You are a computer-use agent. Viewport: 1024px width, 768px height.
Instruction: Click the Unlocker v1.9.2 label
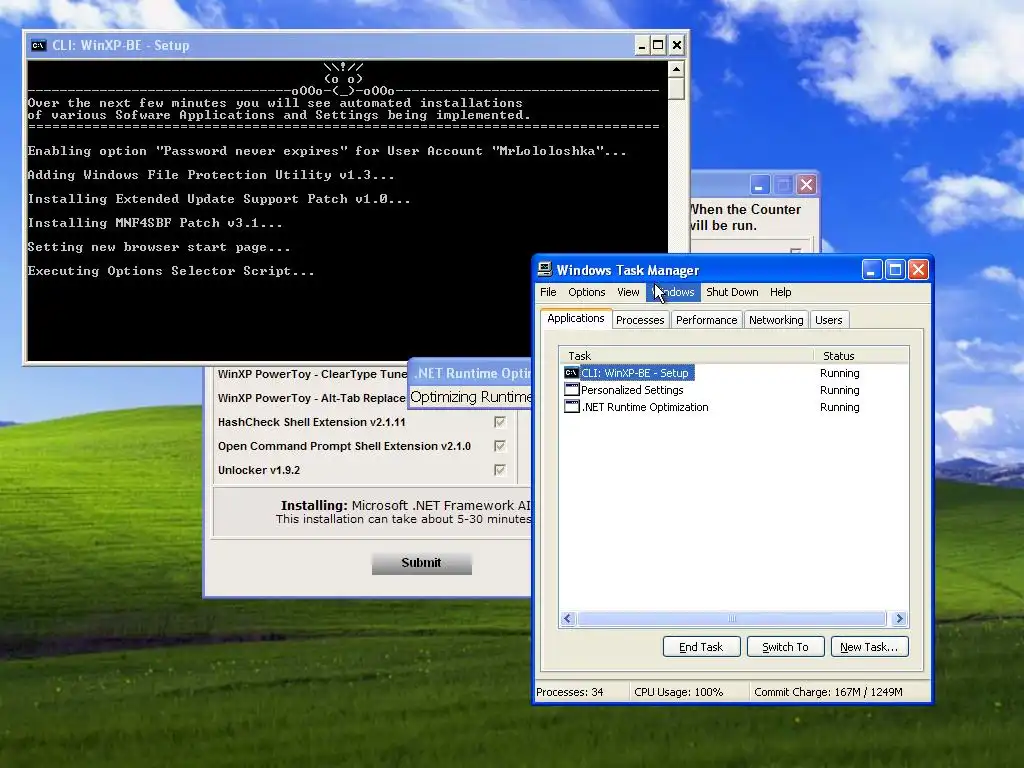[x=259, y=470]
